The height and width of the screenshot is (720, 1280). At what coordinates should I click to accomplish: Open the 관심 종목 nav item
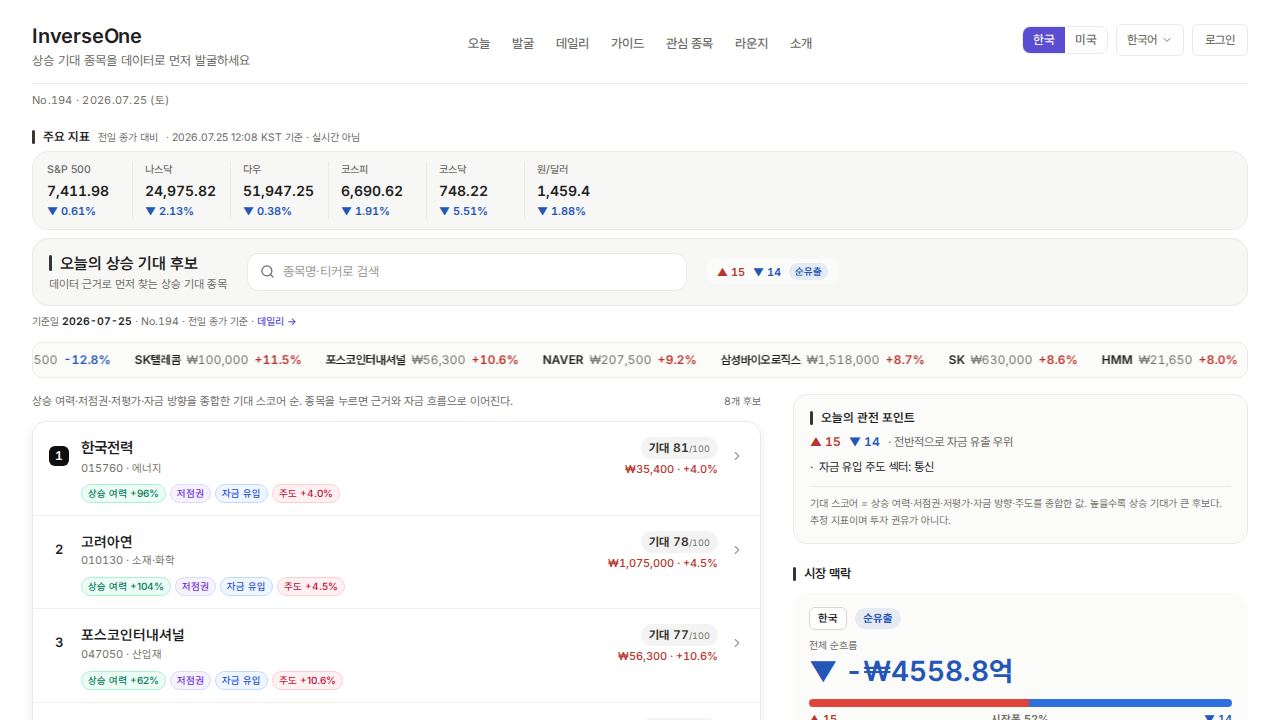click(689, 43)
